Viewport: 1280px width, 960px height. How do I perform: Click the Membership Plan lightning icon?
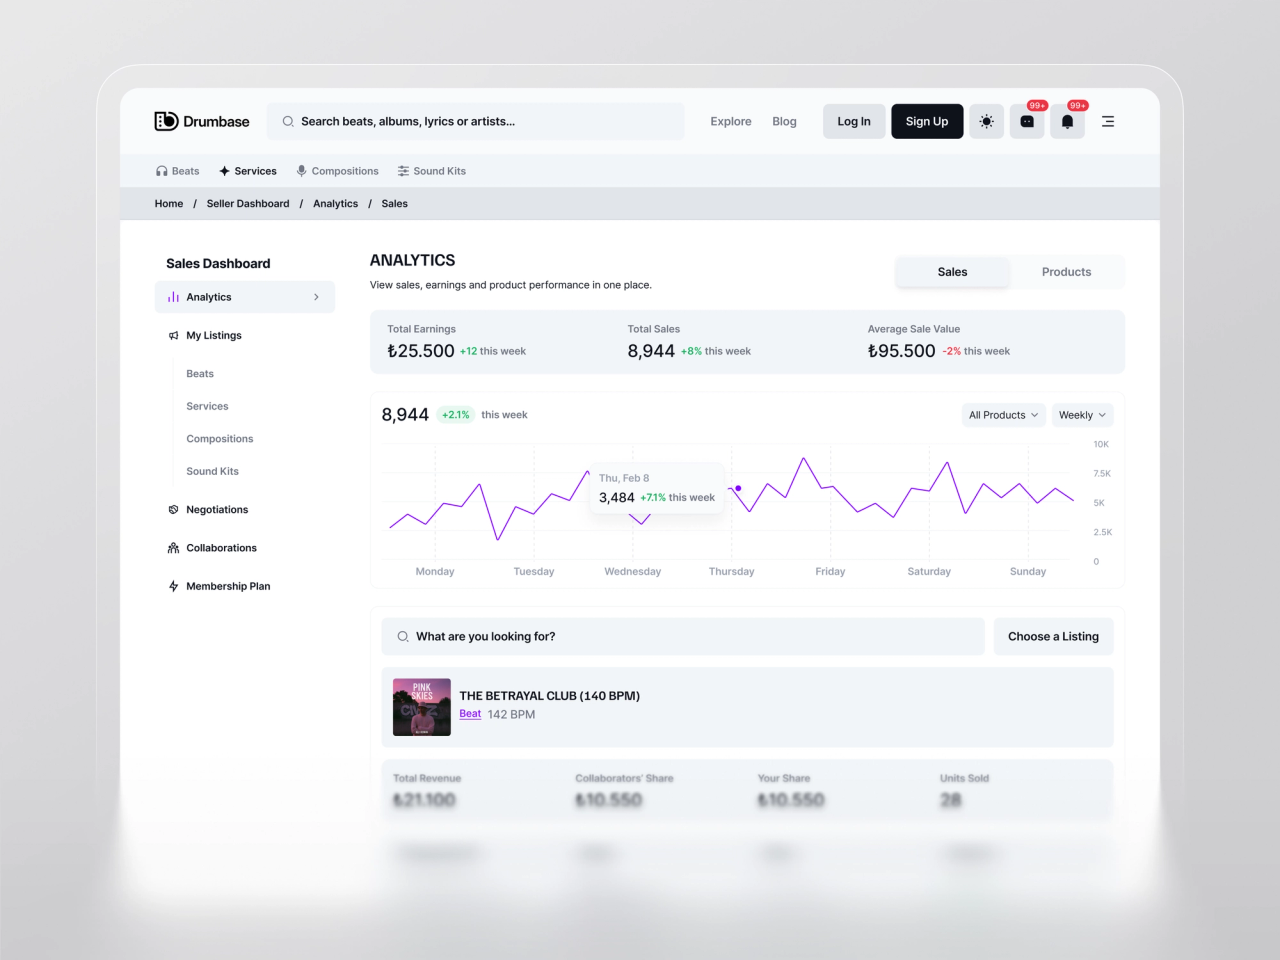click(173, 586)
